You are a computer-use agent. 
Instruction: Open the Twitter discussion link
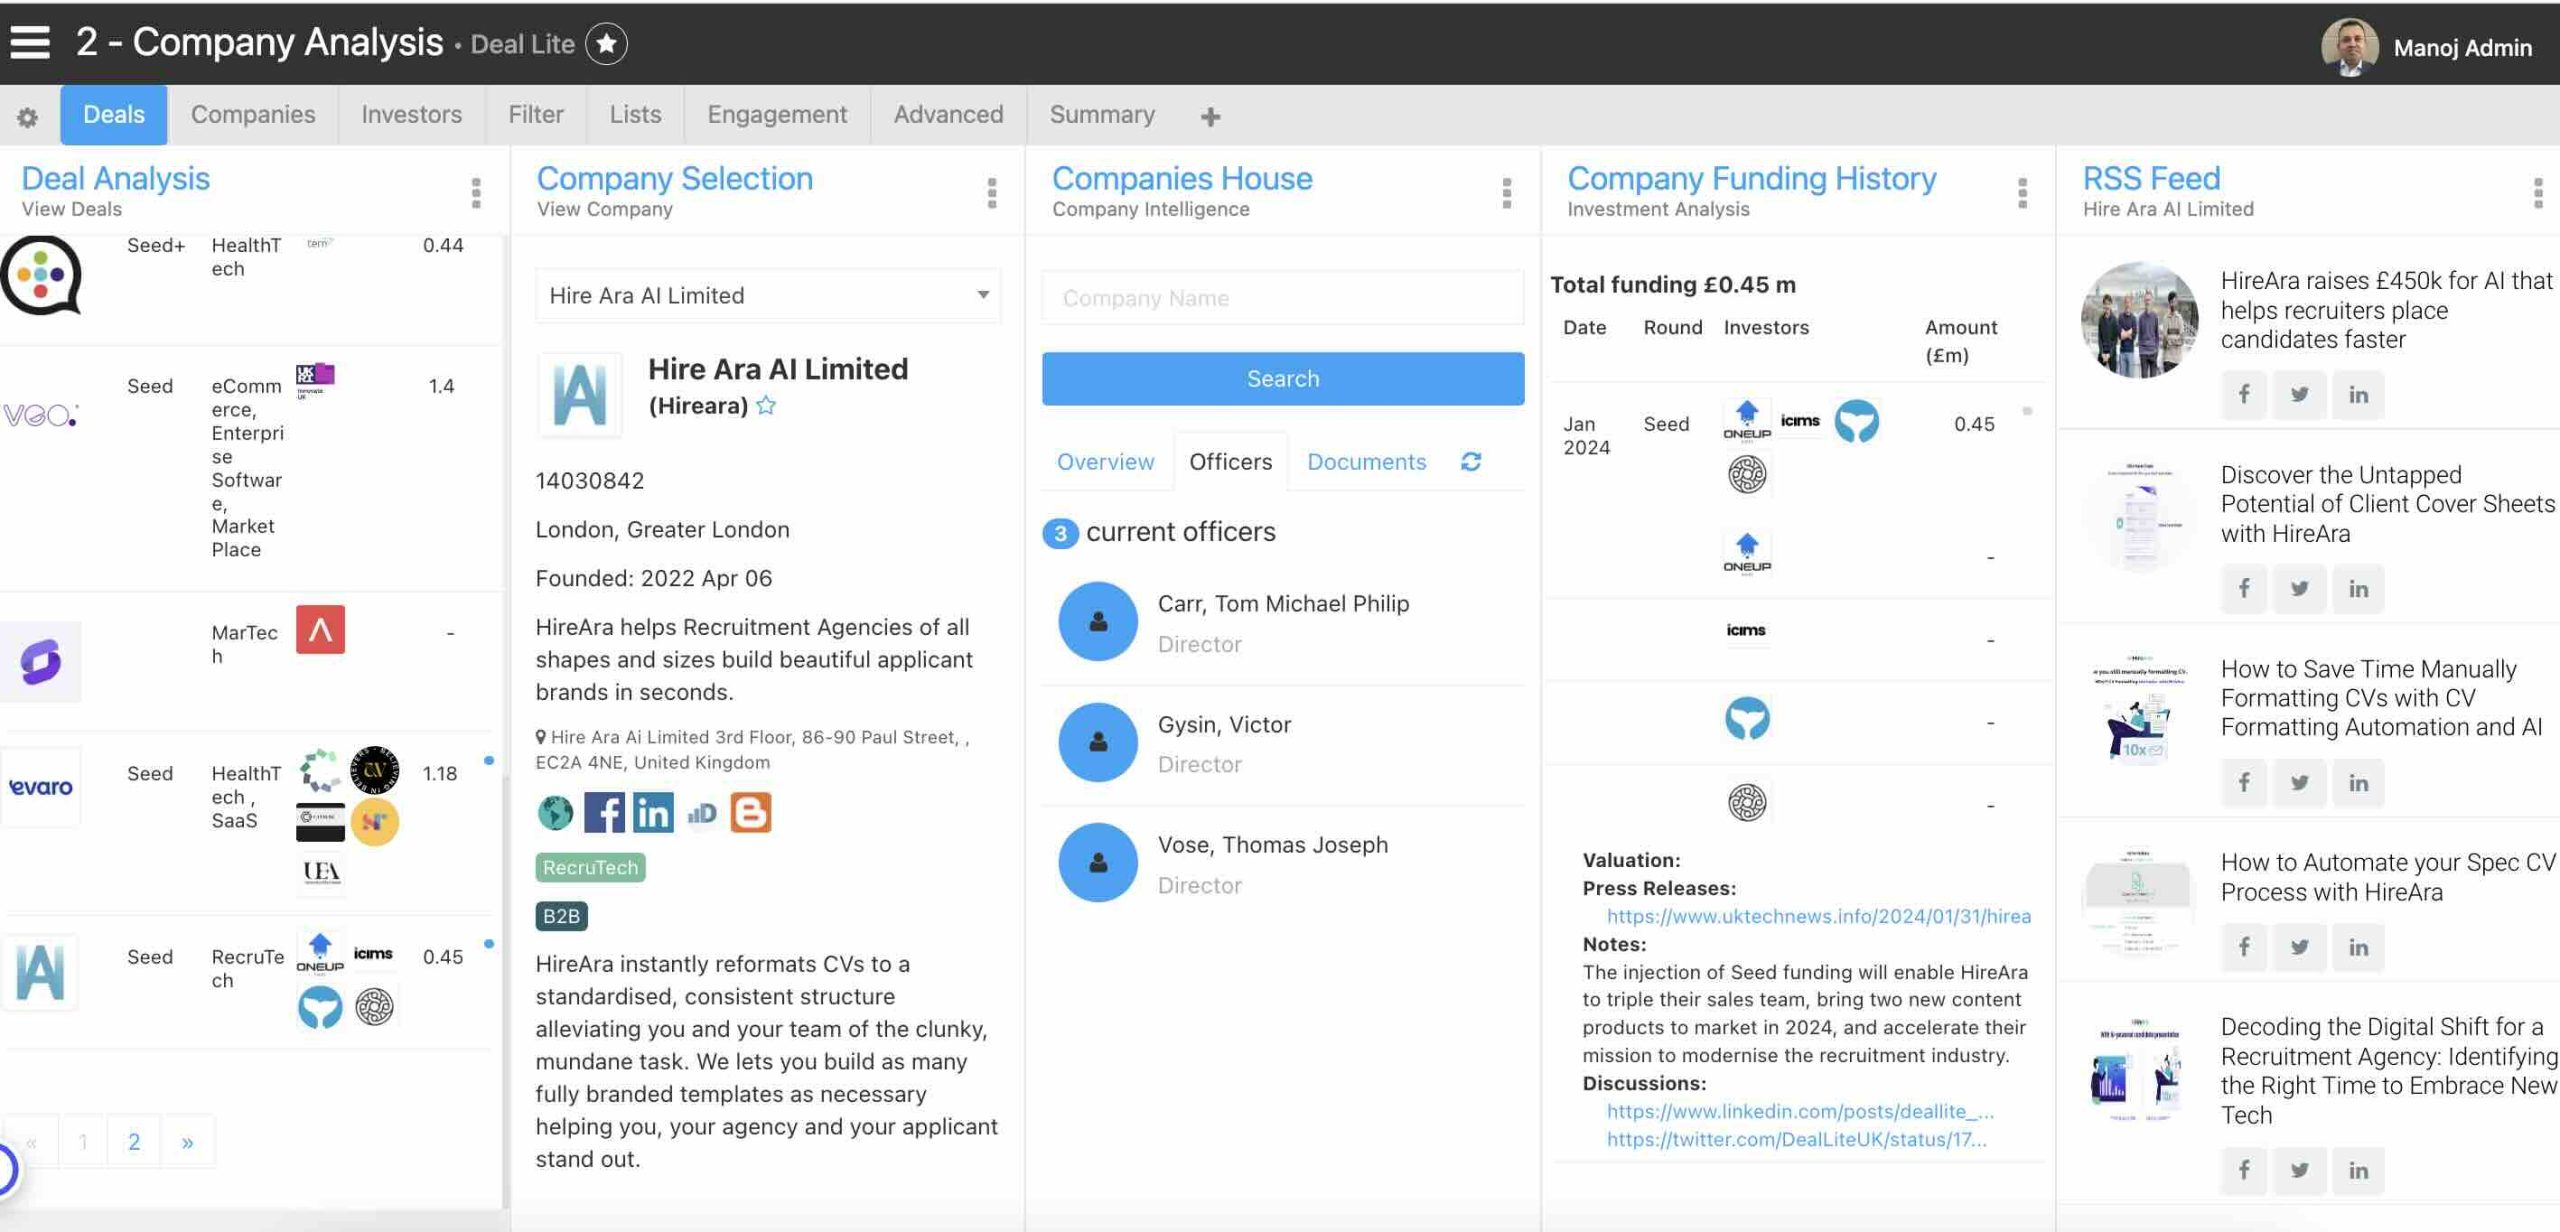(1796, 1139)
